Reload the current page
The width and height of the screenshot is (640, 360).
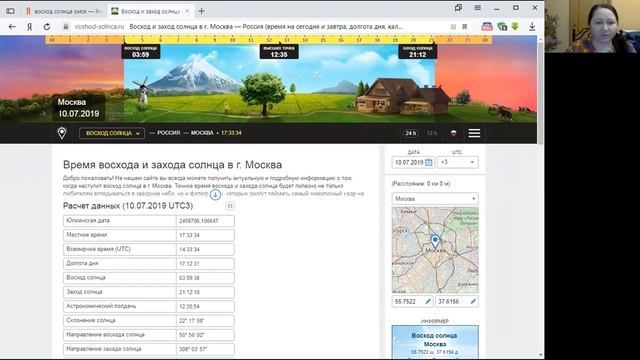[47, 27]
